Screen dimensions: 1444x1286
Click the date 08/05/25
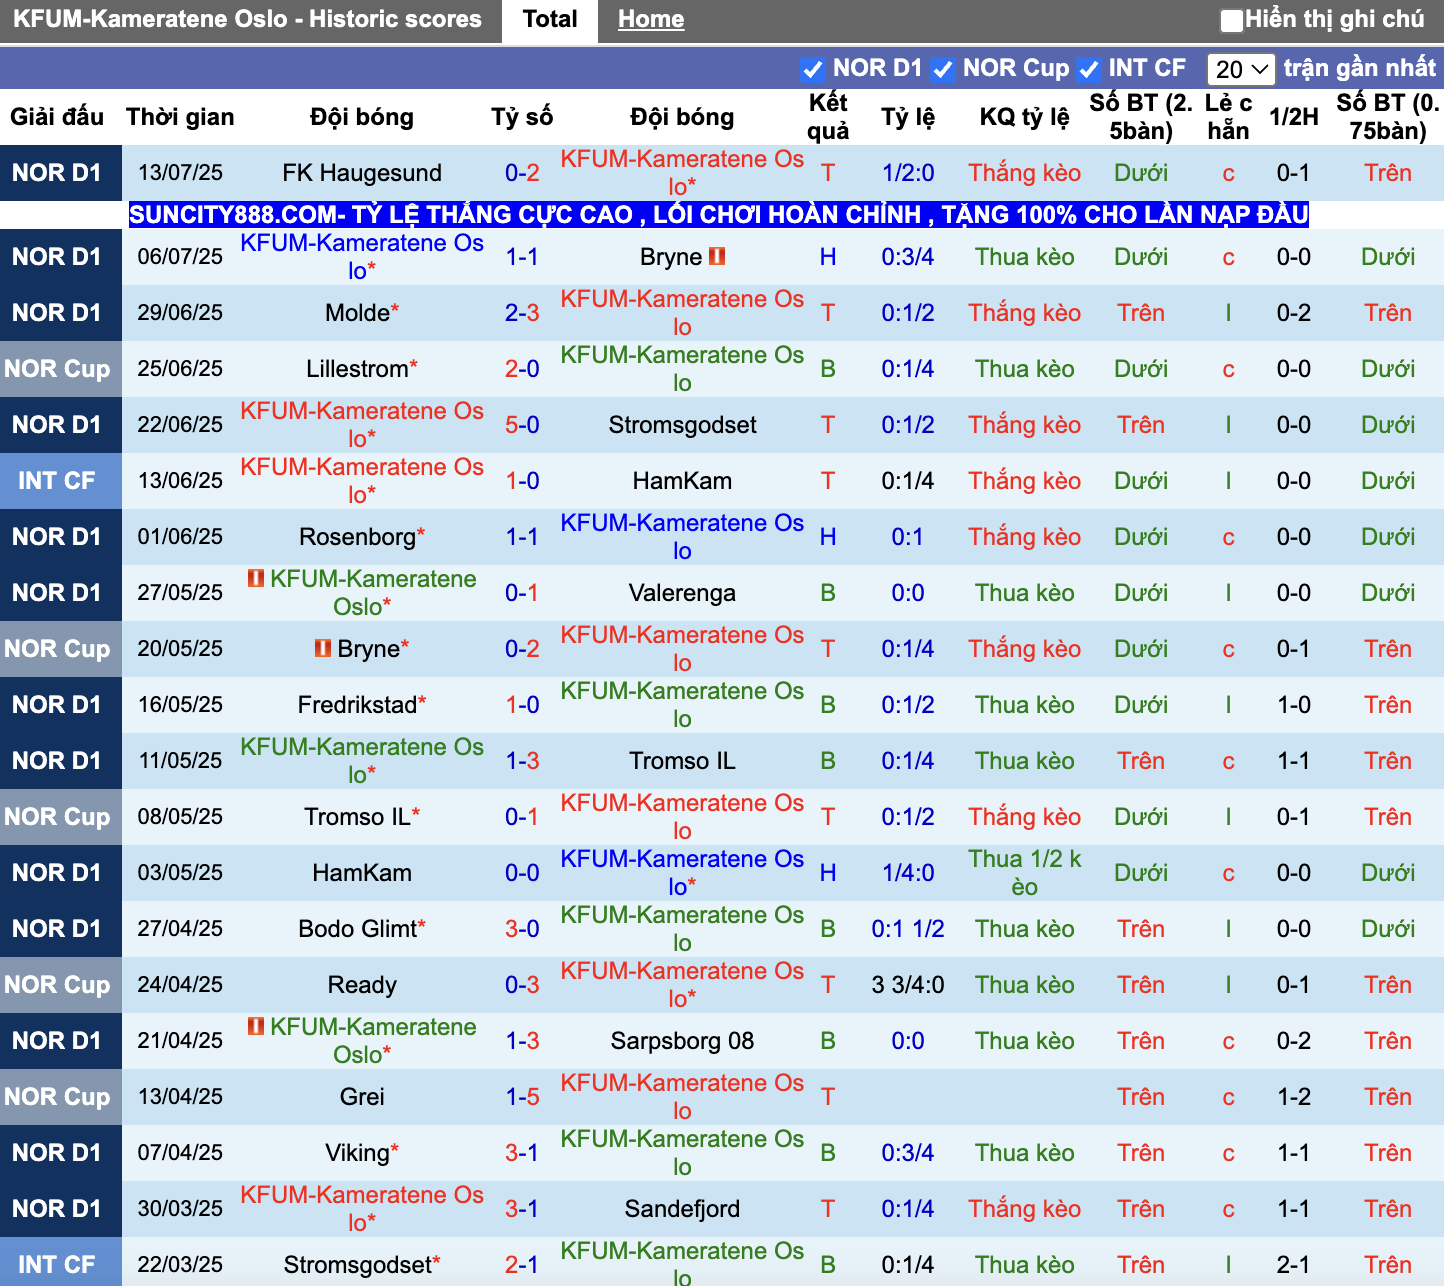click(180, 817)
